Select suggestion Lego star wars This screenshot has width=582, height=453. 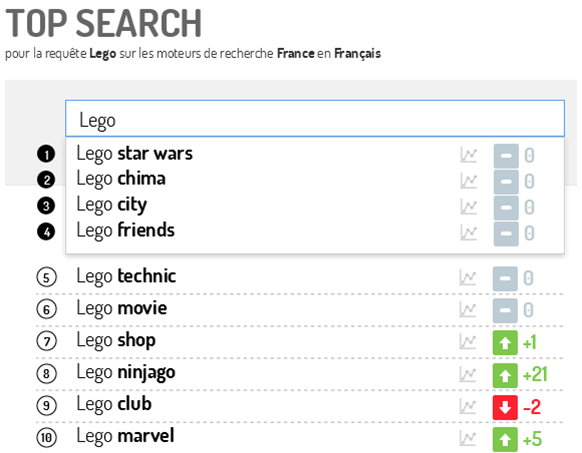click(x=134, y=154)
